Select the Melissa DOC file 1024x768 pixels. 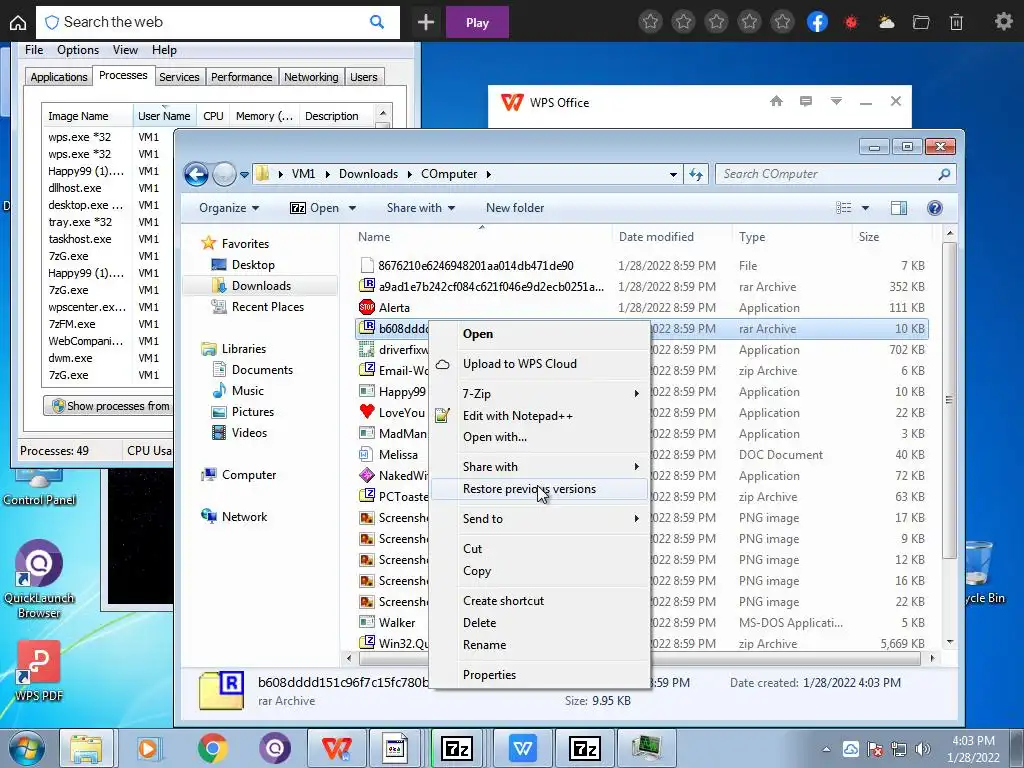tap(398, 455)
